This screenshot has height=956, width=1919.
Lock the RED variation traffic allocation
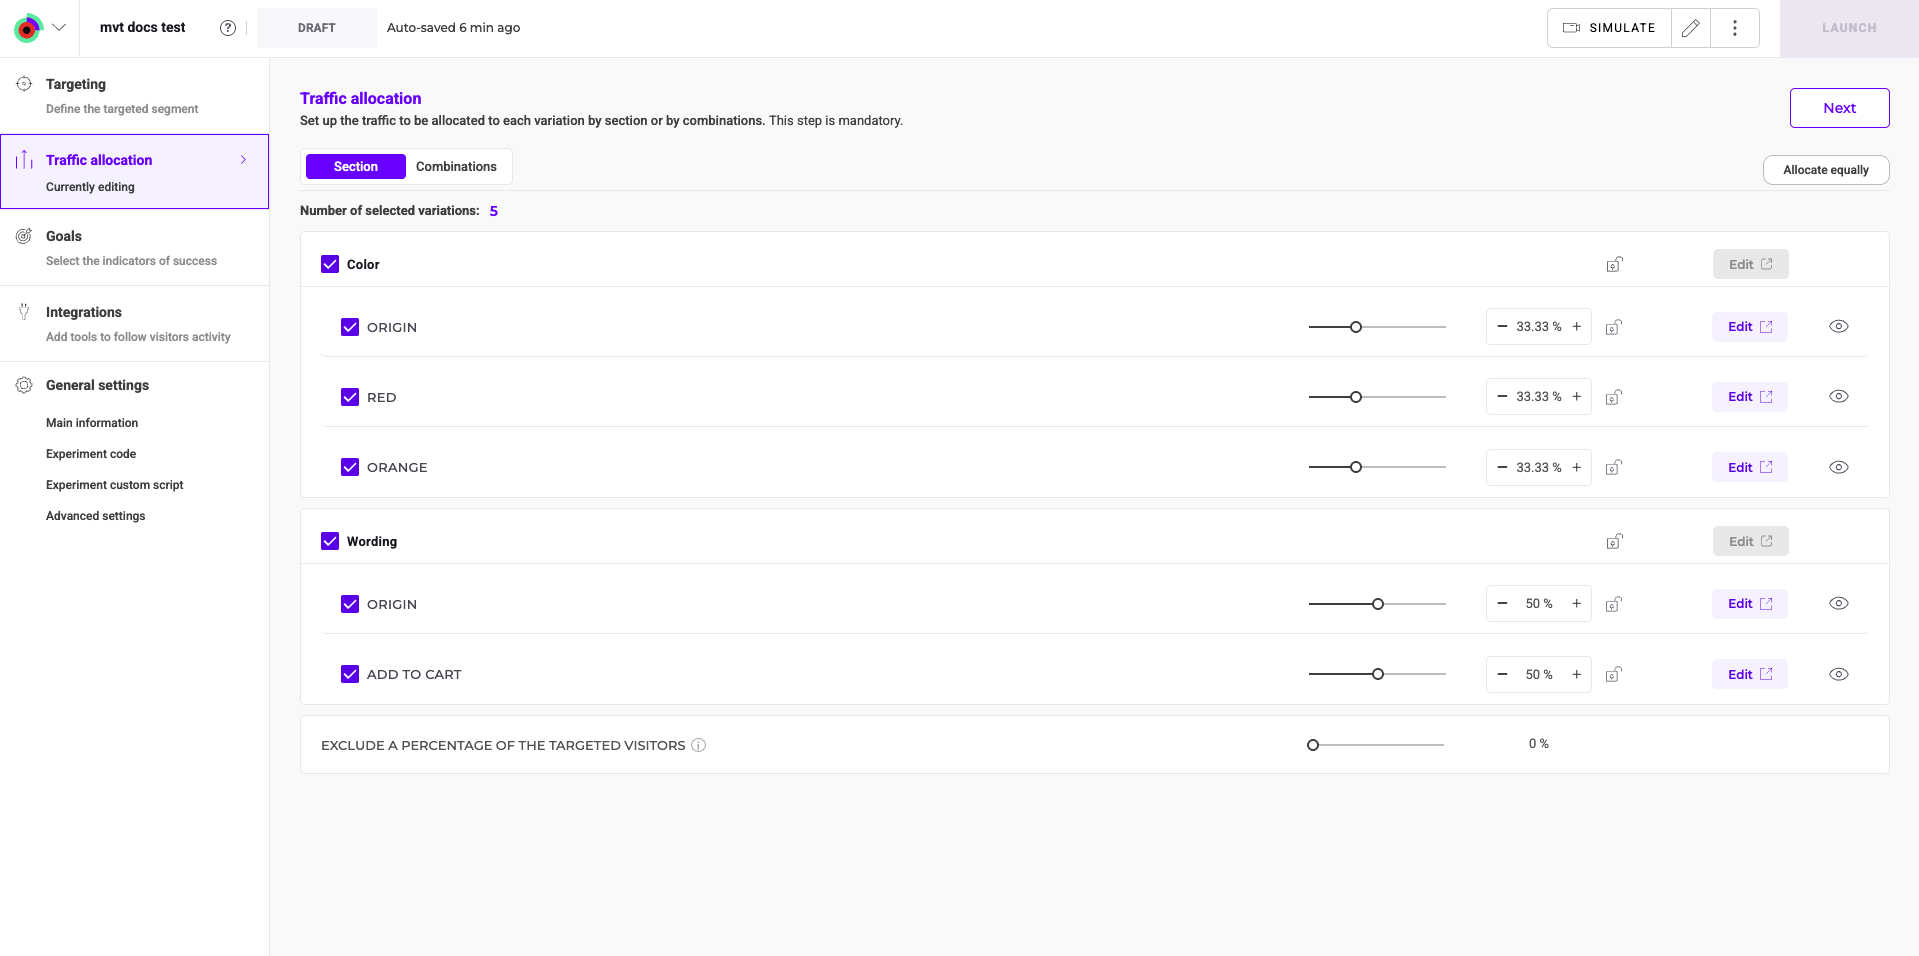[x=1613, y=397]
